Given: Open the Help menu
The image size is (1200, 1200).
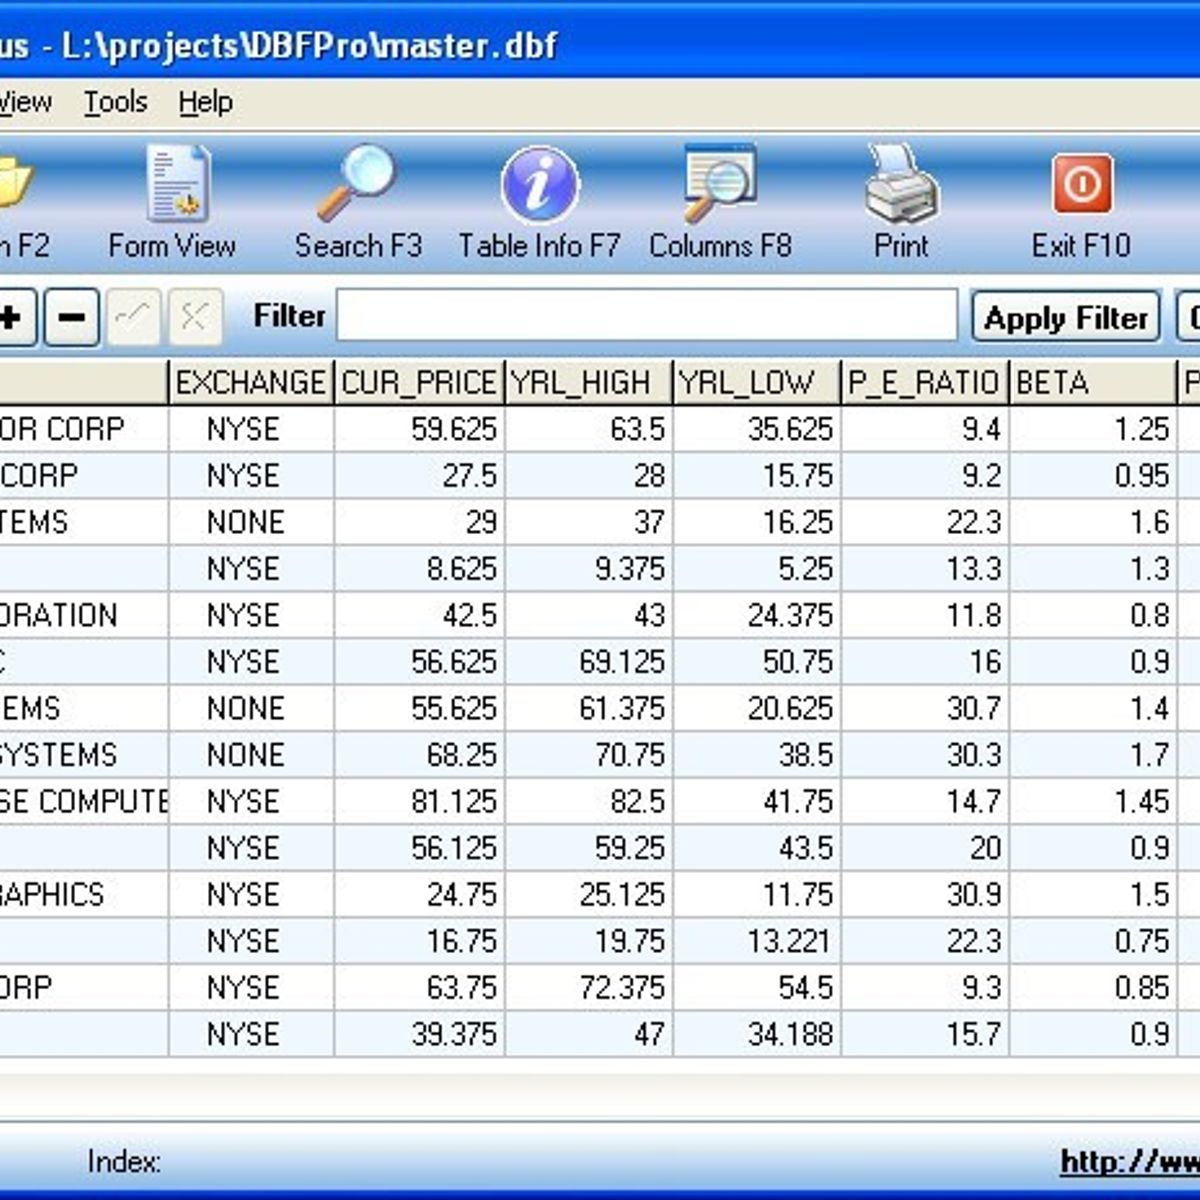Looking at the screenshot, I should 204,101.
